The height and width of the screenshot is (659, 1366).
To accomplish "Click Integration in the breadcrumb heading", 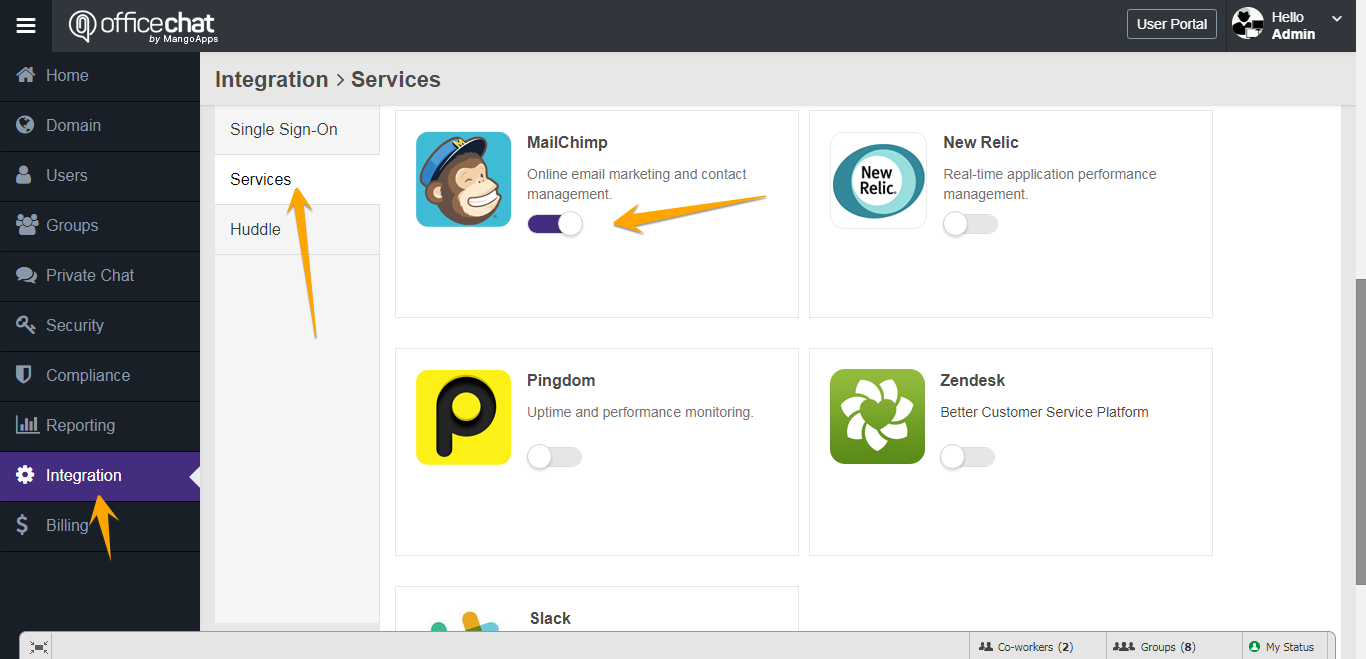I will click(x=271, y=80).
